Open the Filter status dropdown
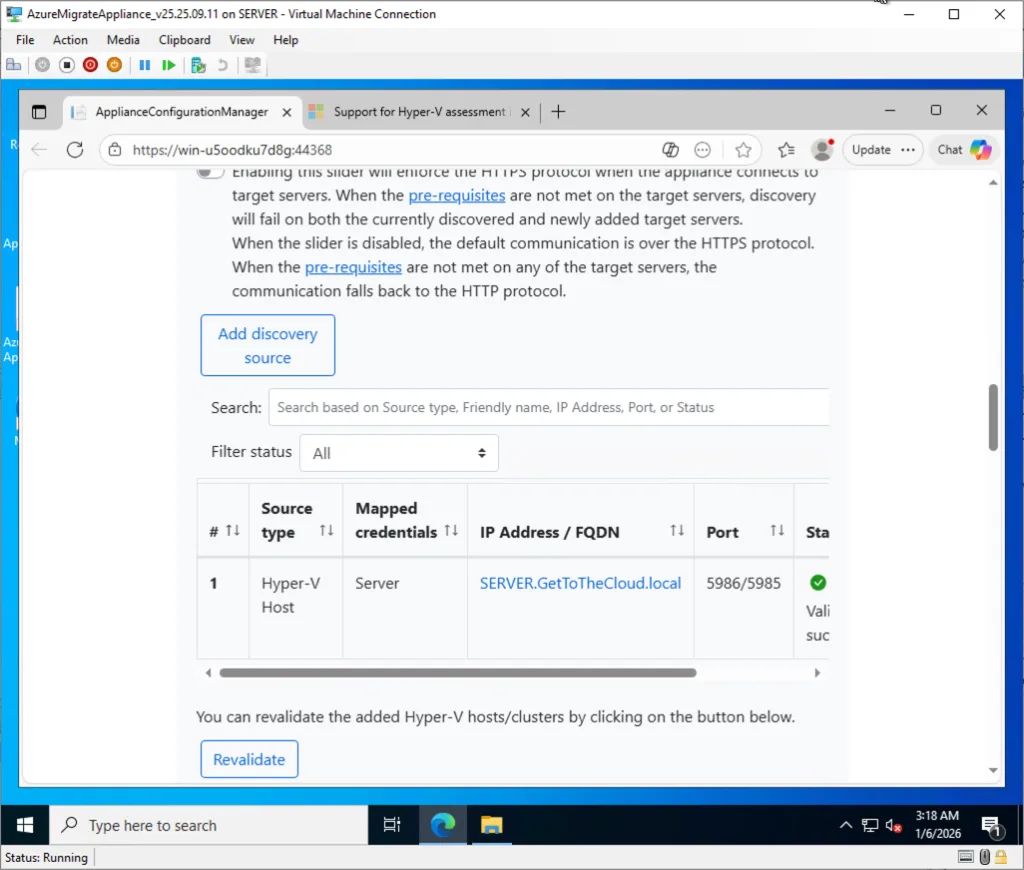Image resolution: width=1024 pixels, height=870 pixels. click(399, 453)
